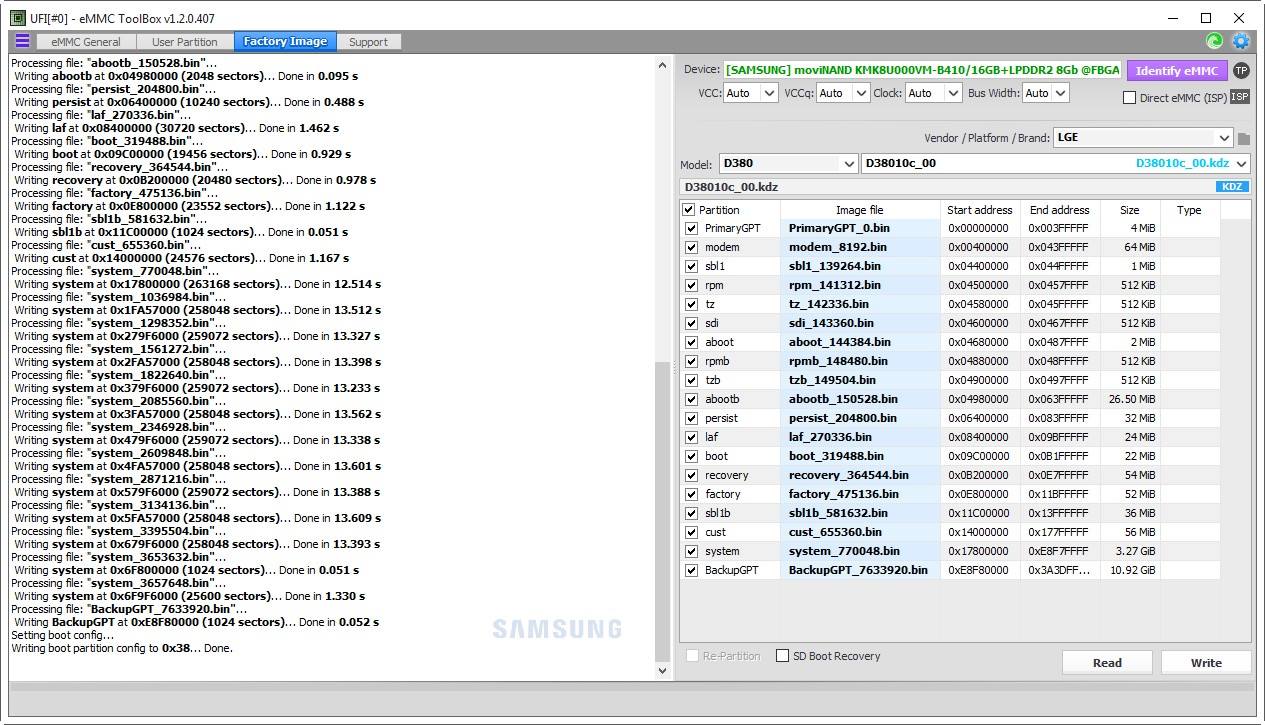Select image file "recovery_364544.bin"
The image size is (1265, 725).
[849, 475]
